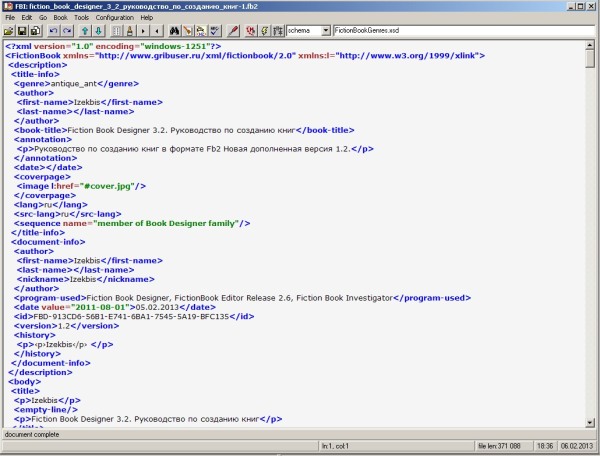Click the scrollbar up arrow
Screen dimensions: 600x456
591,46
